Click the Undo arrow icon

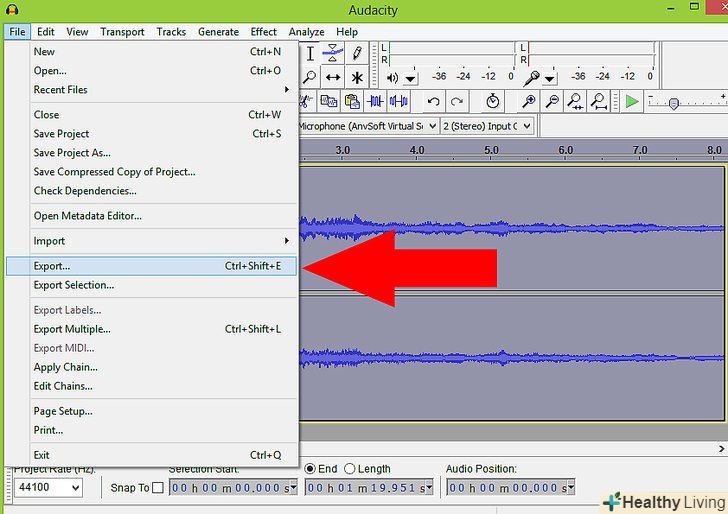(433, 101)
